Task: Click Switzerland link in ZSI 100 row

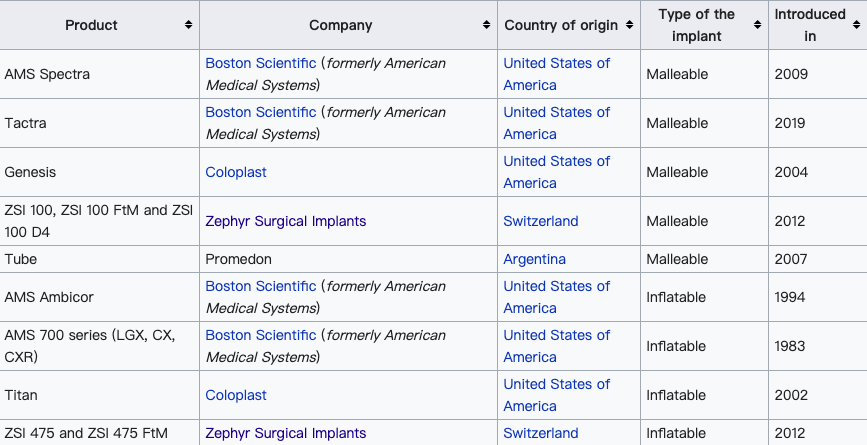Action: tap(541, 221)
